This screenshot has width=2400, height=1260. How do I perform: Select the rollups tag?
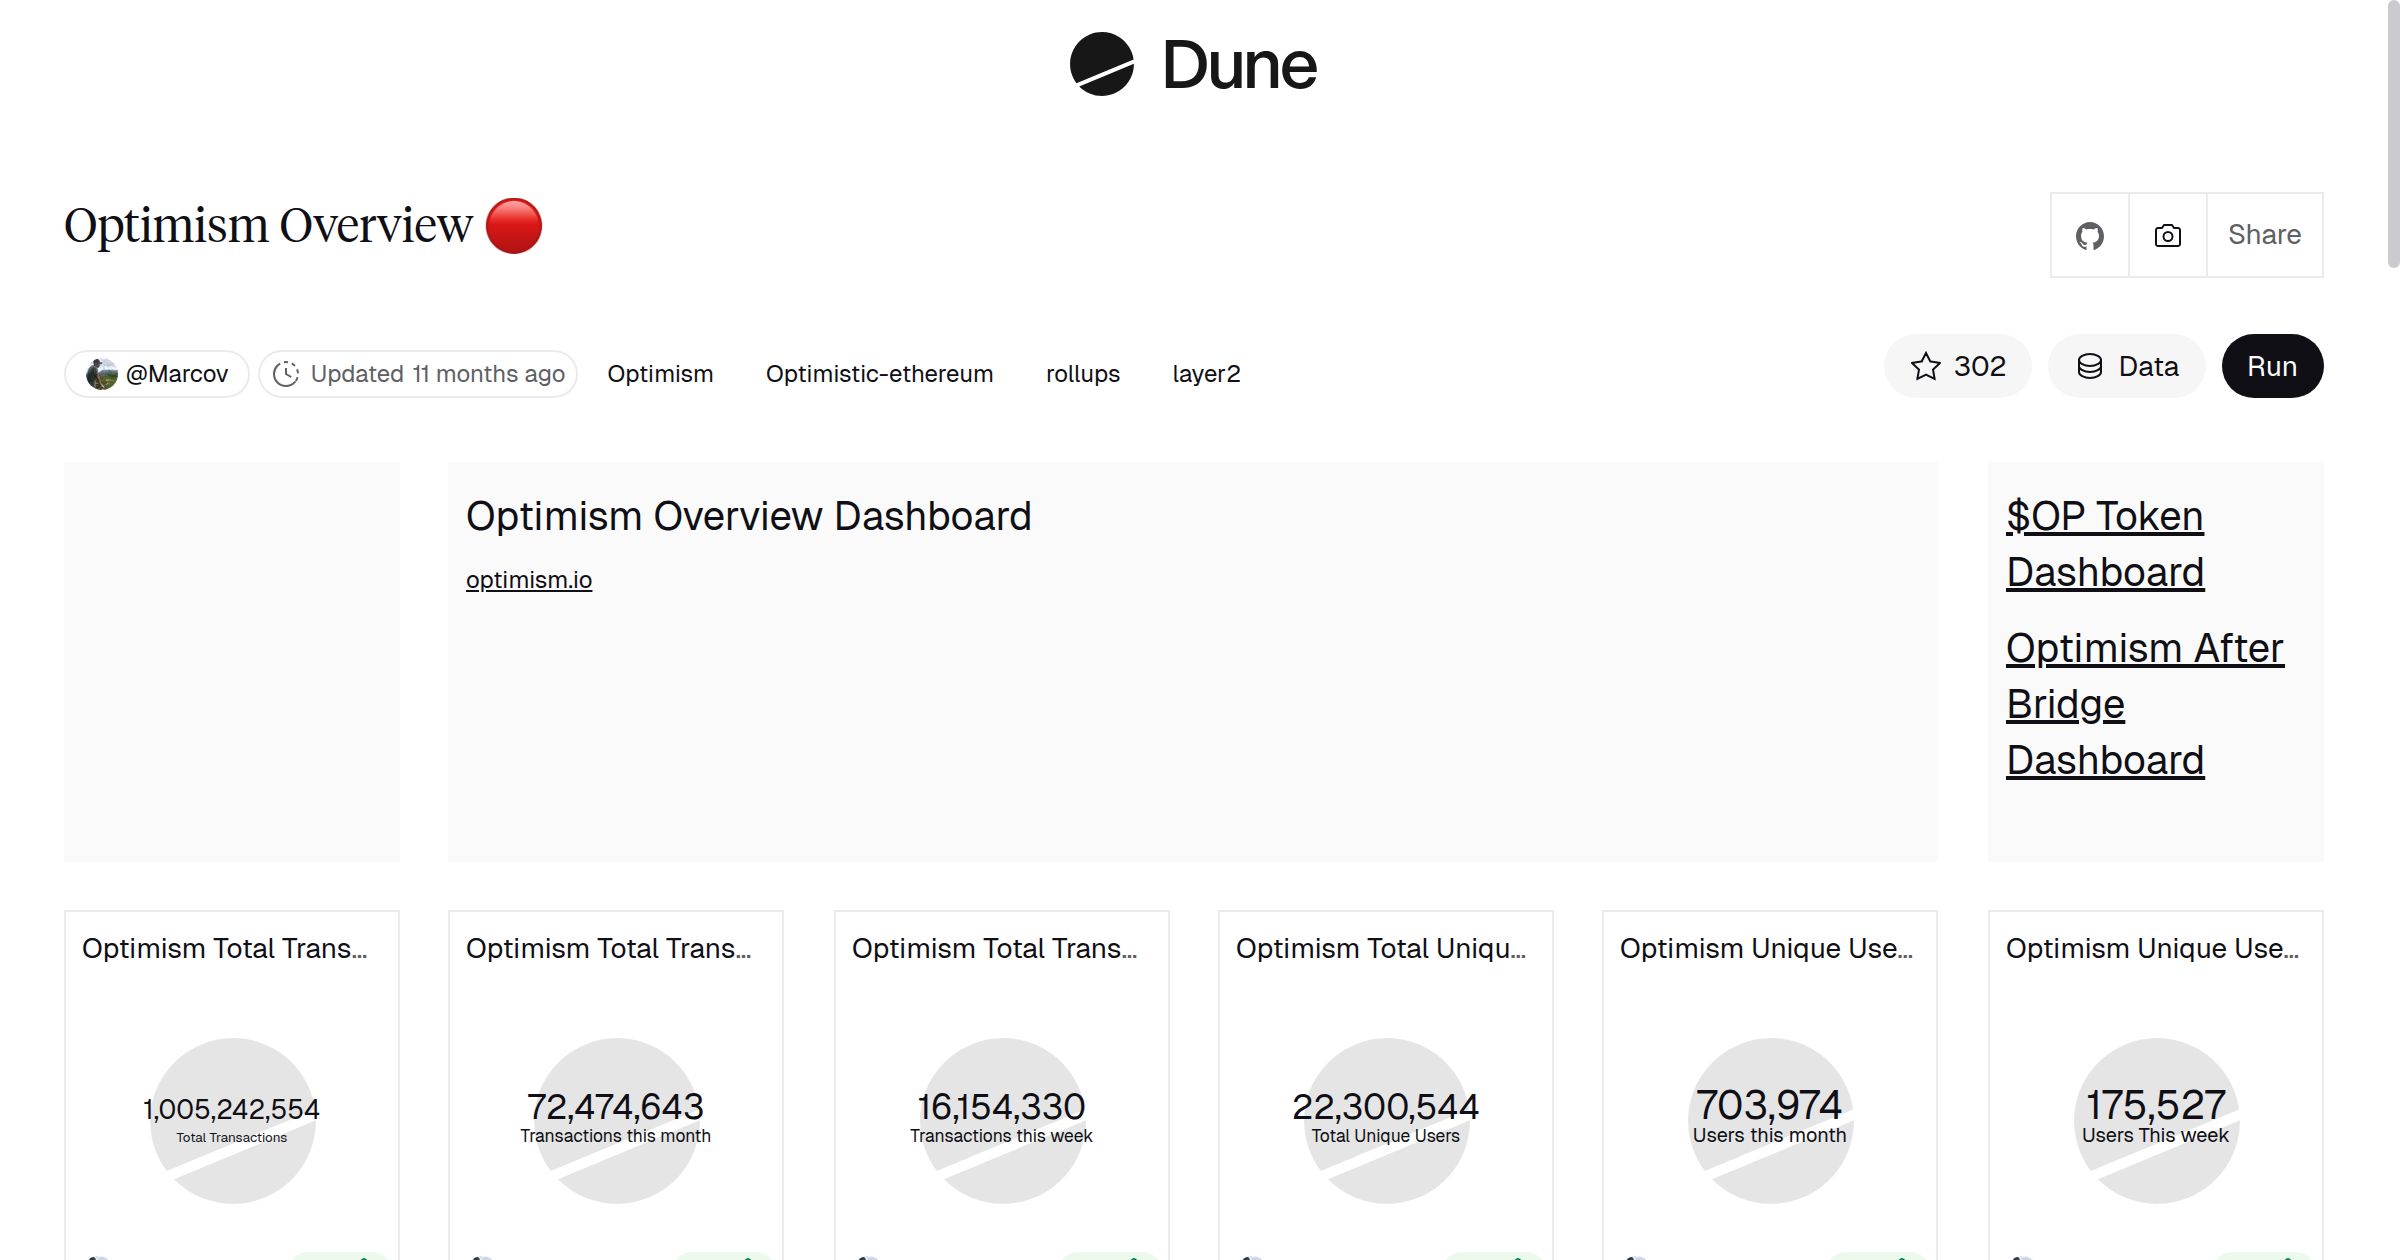coord(1082,374)
